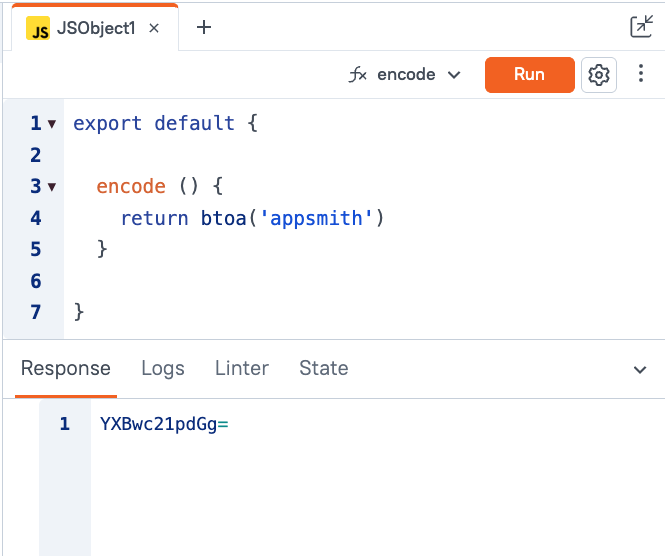Close the JSObject1 tab
The image size is (665, 556).
point(154,28)
